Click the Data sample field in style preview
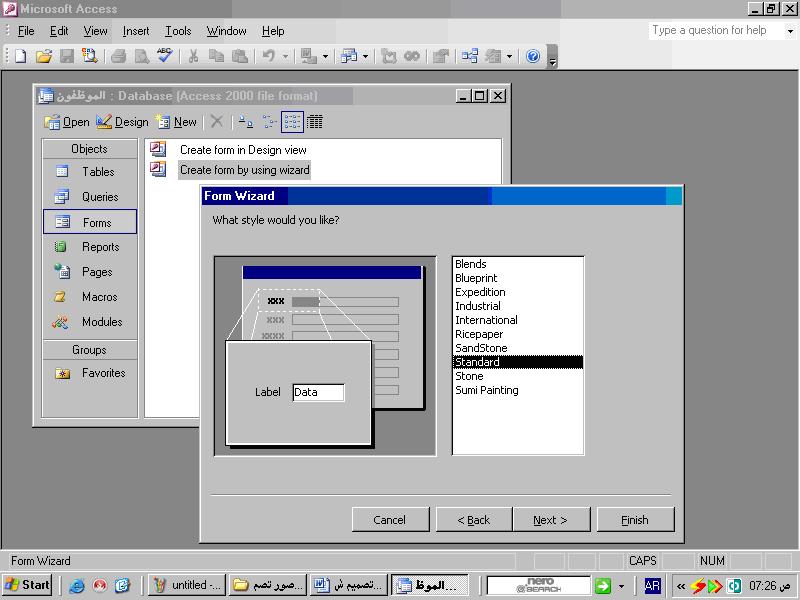This screenshot has width=800, height=600. click(318, 392)
